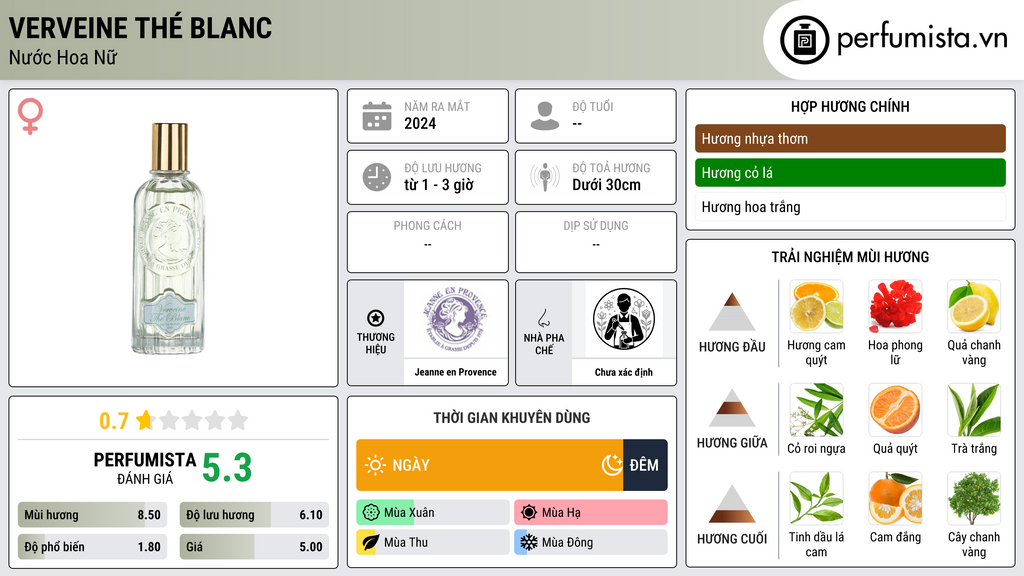Viewport: 1024px width, 576px height.
Task: Click the perfumista.vn bottle logo icon
Action: click(804, 40)
